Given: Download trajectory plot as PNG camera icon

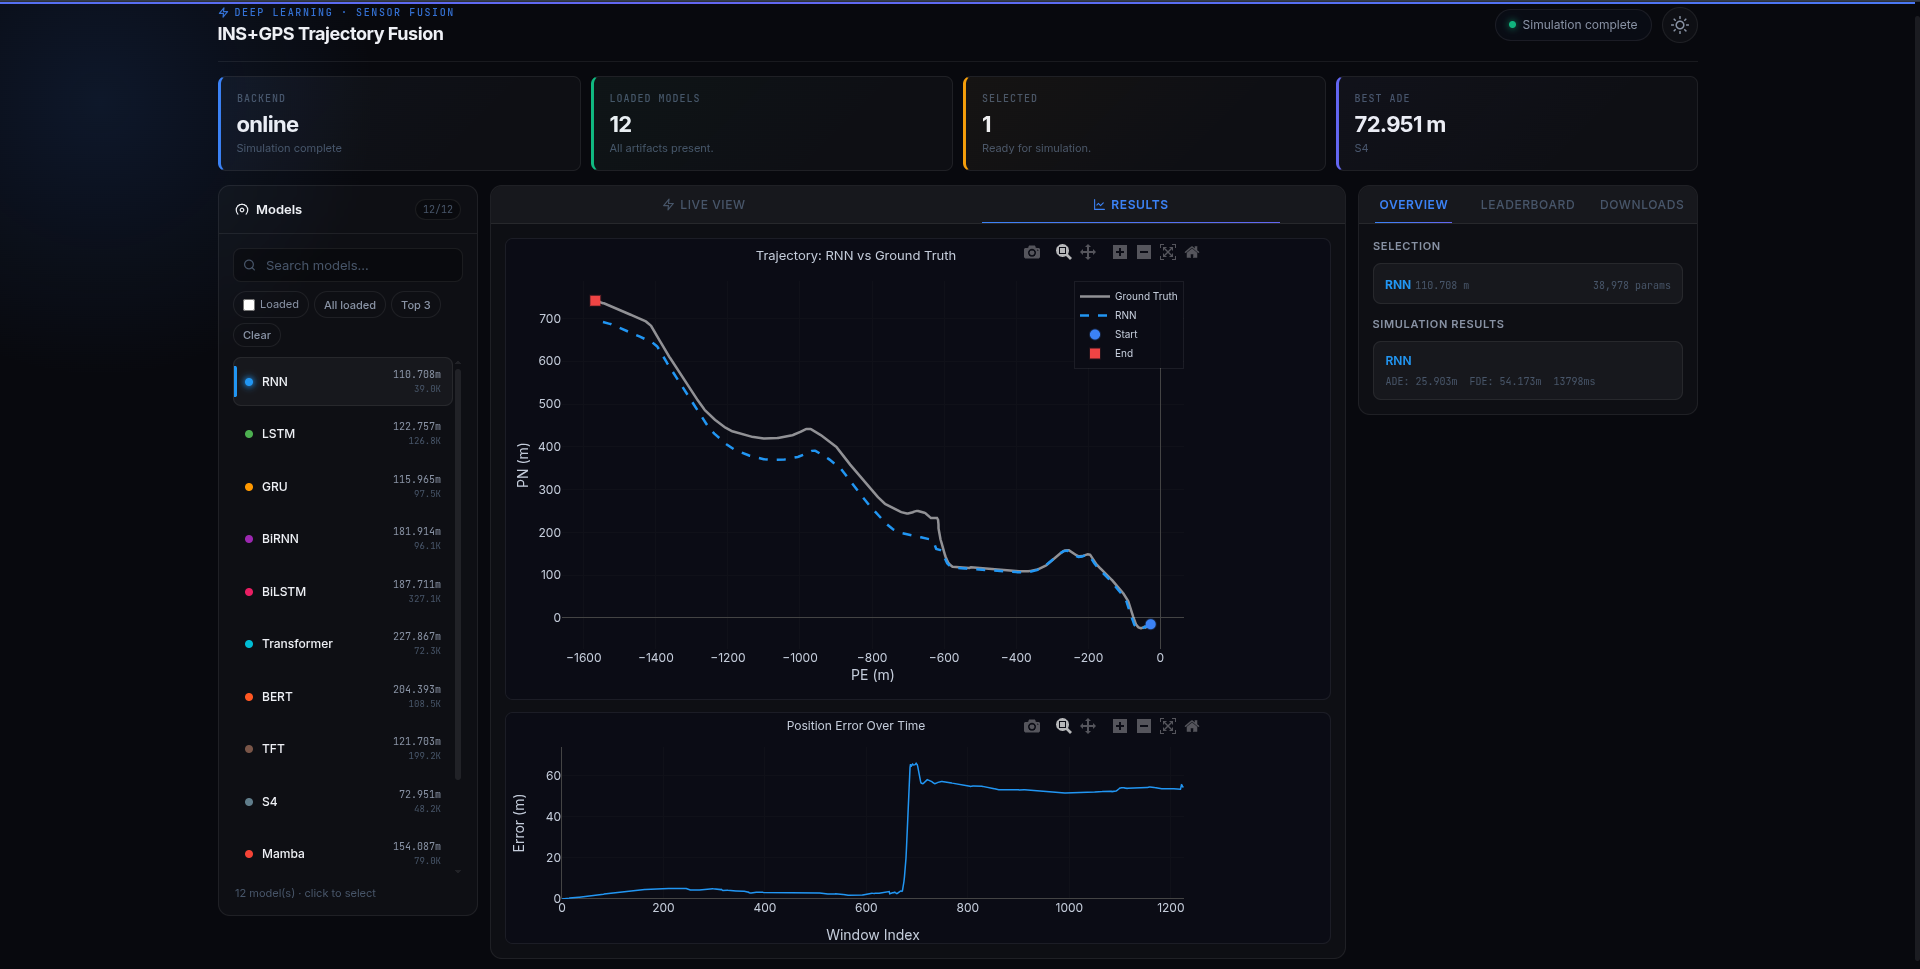Looking at the screenshot, I should (x=1032, y=253).
